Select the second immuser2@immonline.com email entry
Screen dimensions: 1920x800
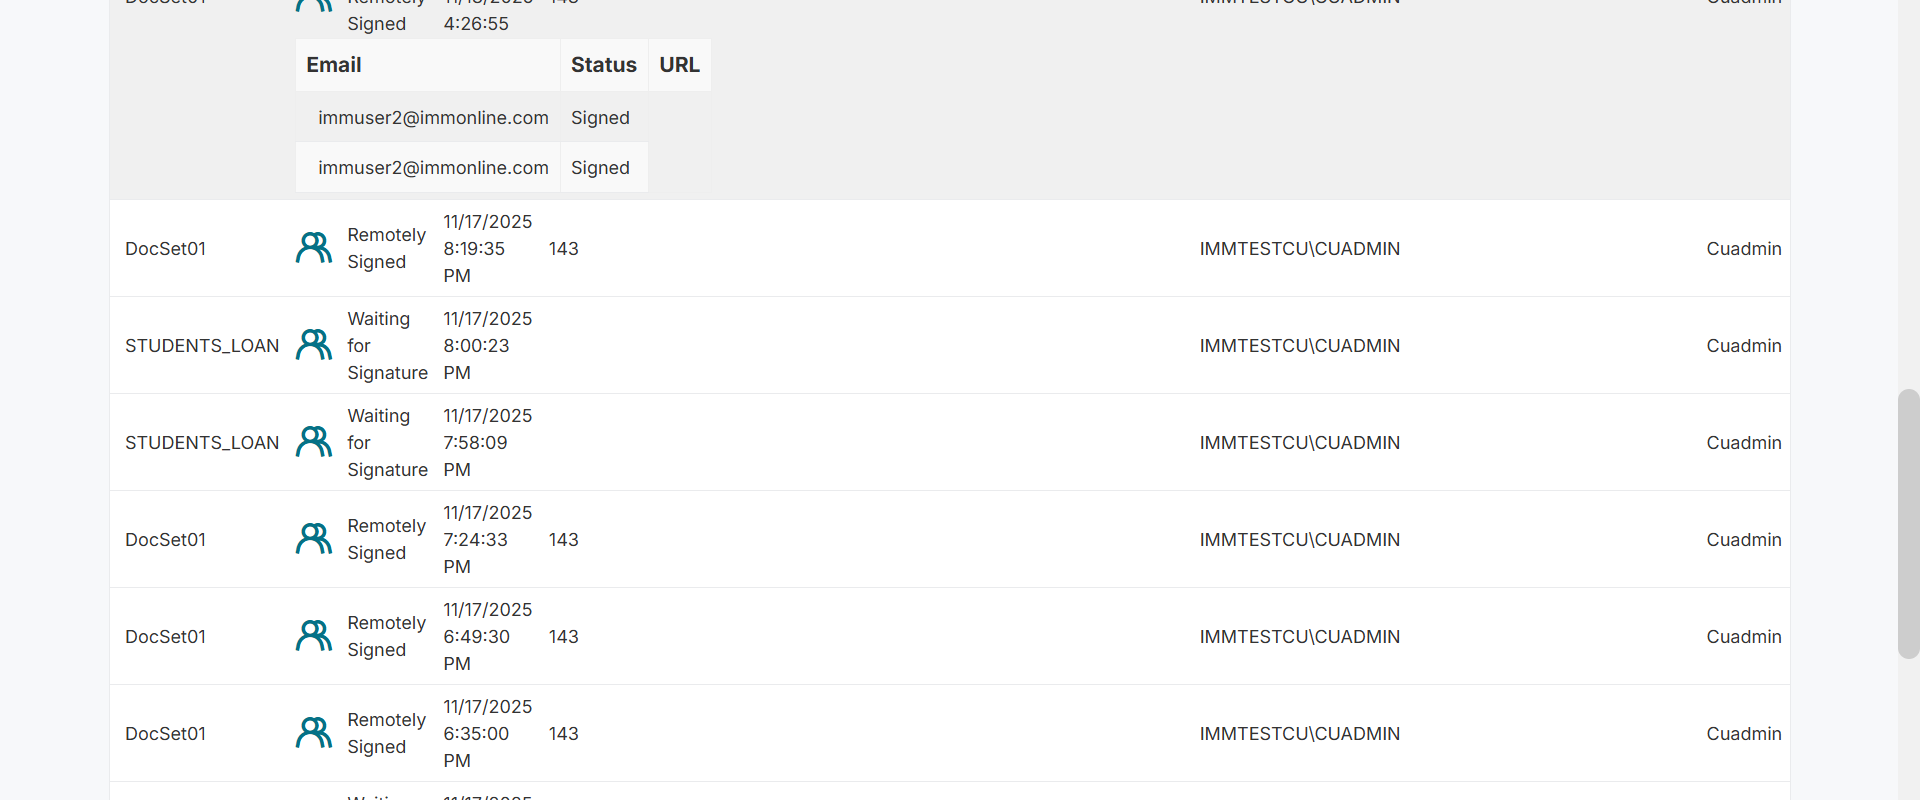tap(433, 168)
